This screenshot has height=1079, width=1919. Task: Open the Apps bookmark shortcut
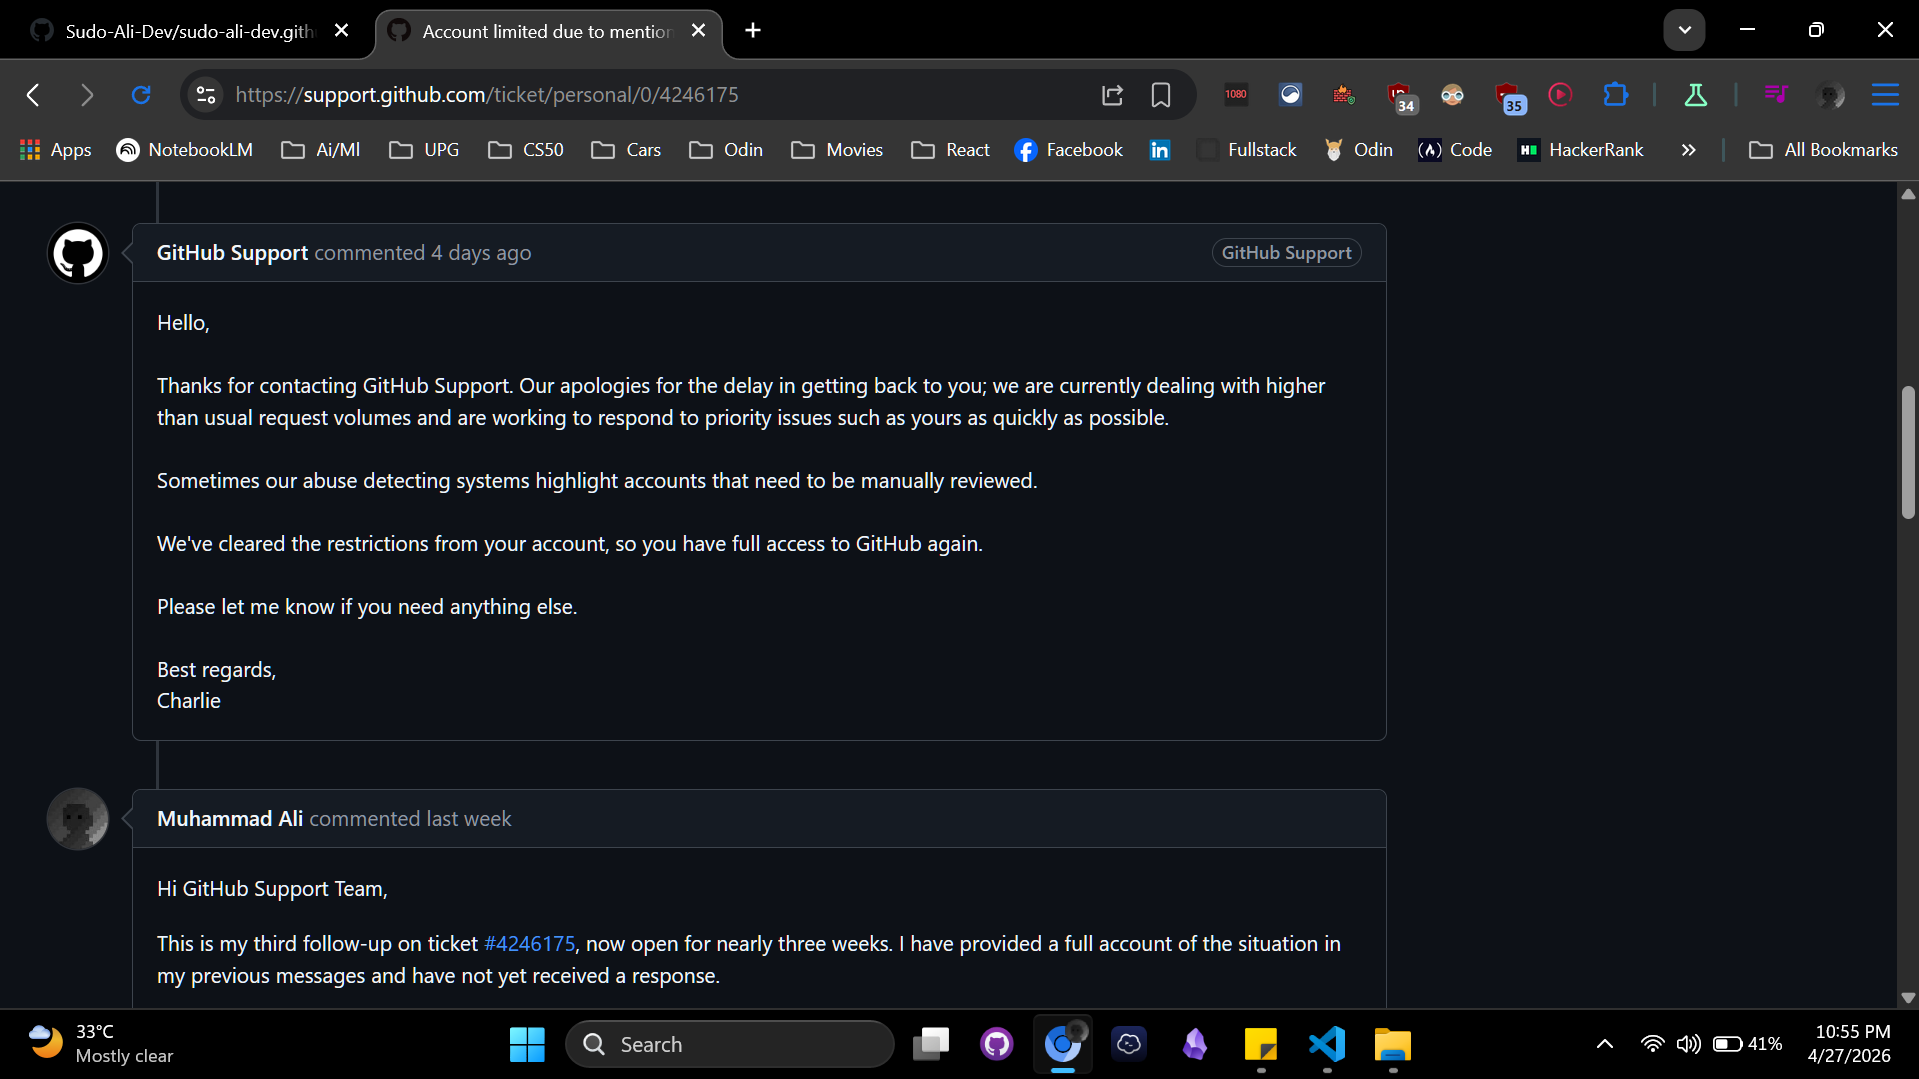click(x=56, y=150)
